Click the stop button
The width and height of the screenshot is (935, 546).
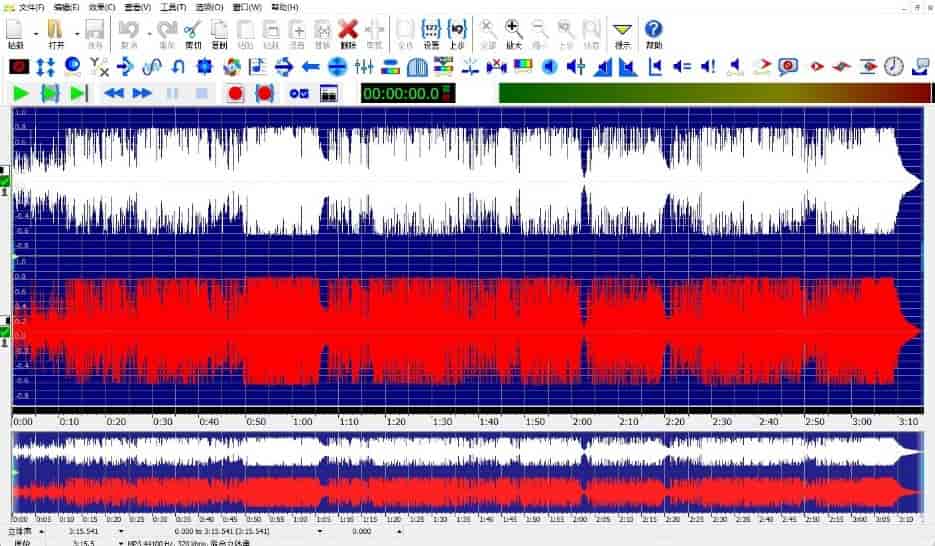coord(202,94)
